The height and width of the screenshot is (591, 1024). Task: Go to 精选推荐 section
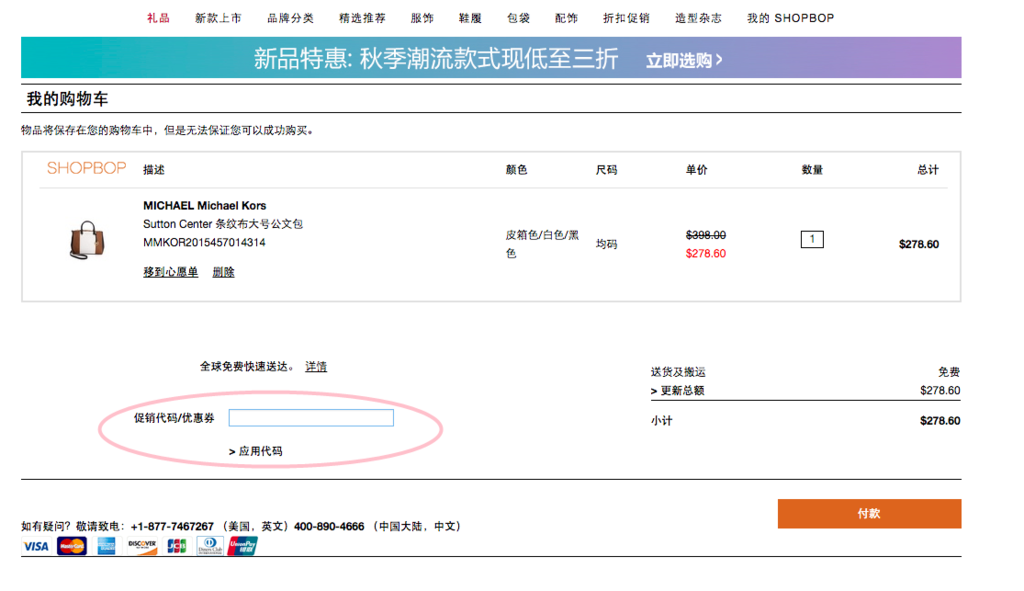coord(362,18)
